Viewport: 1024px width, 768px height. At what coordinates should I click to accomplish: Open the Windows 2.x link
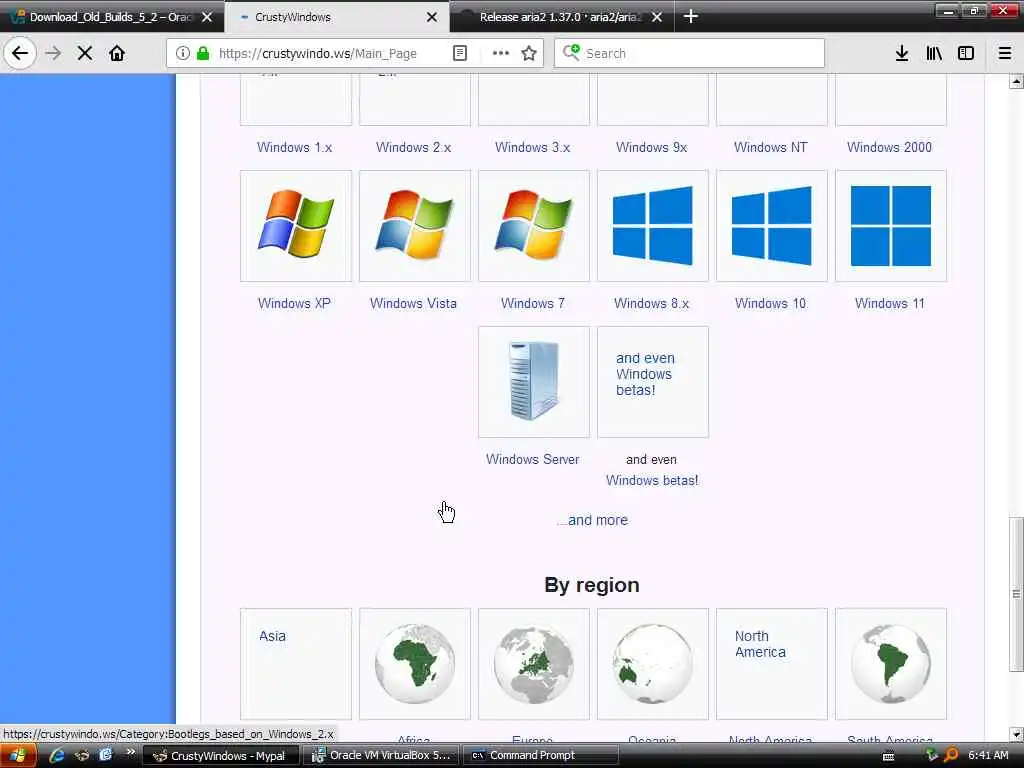413,147
